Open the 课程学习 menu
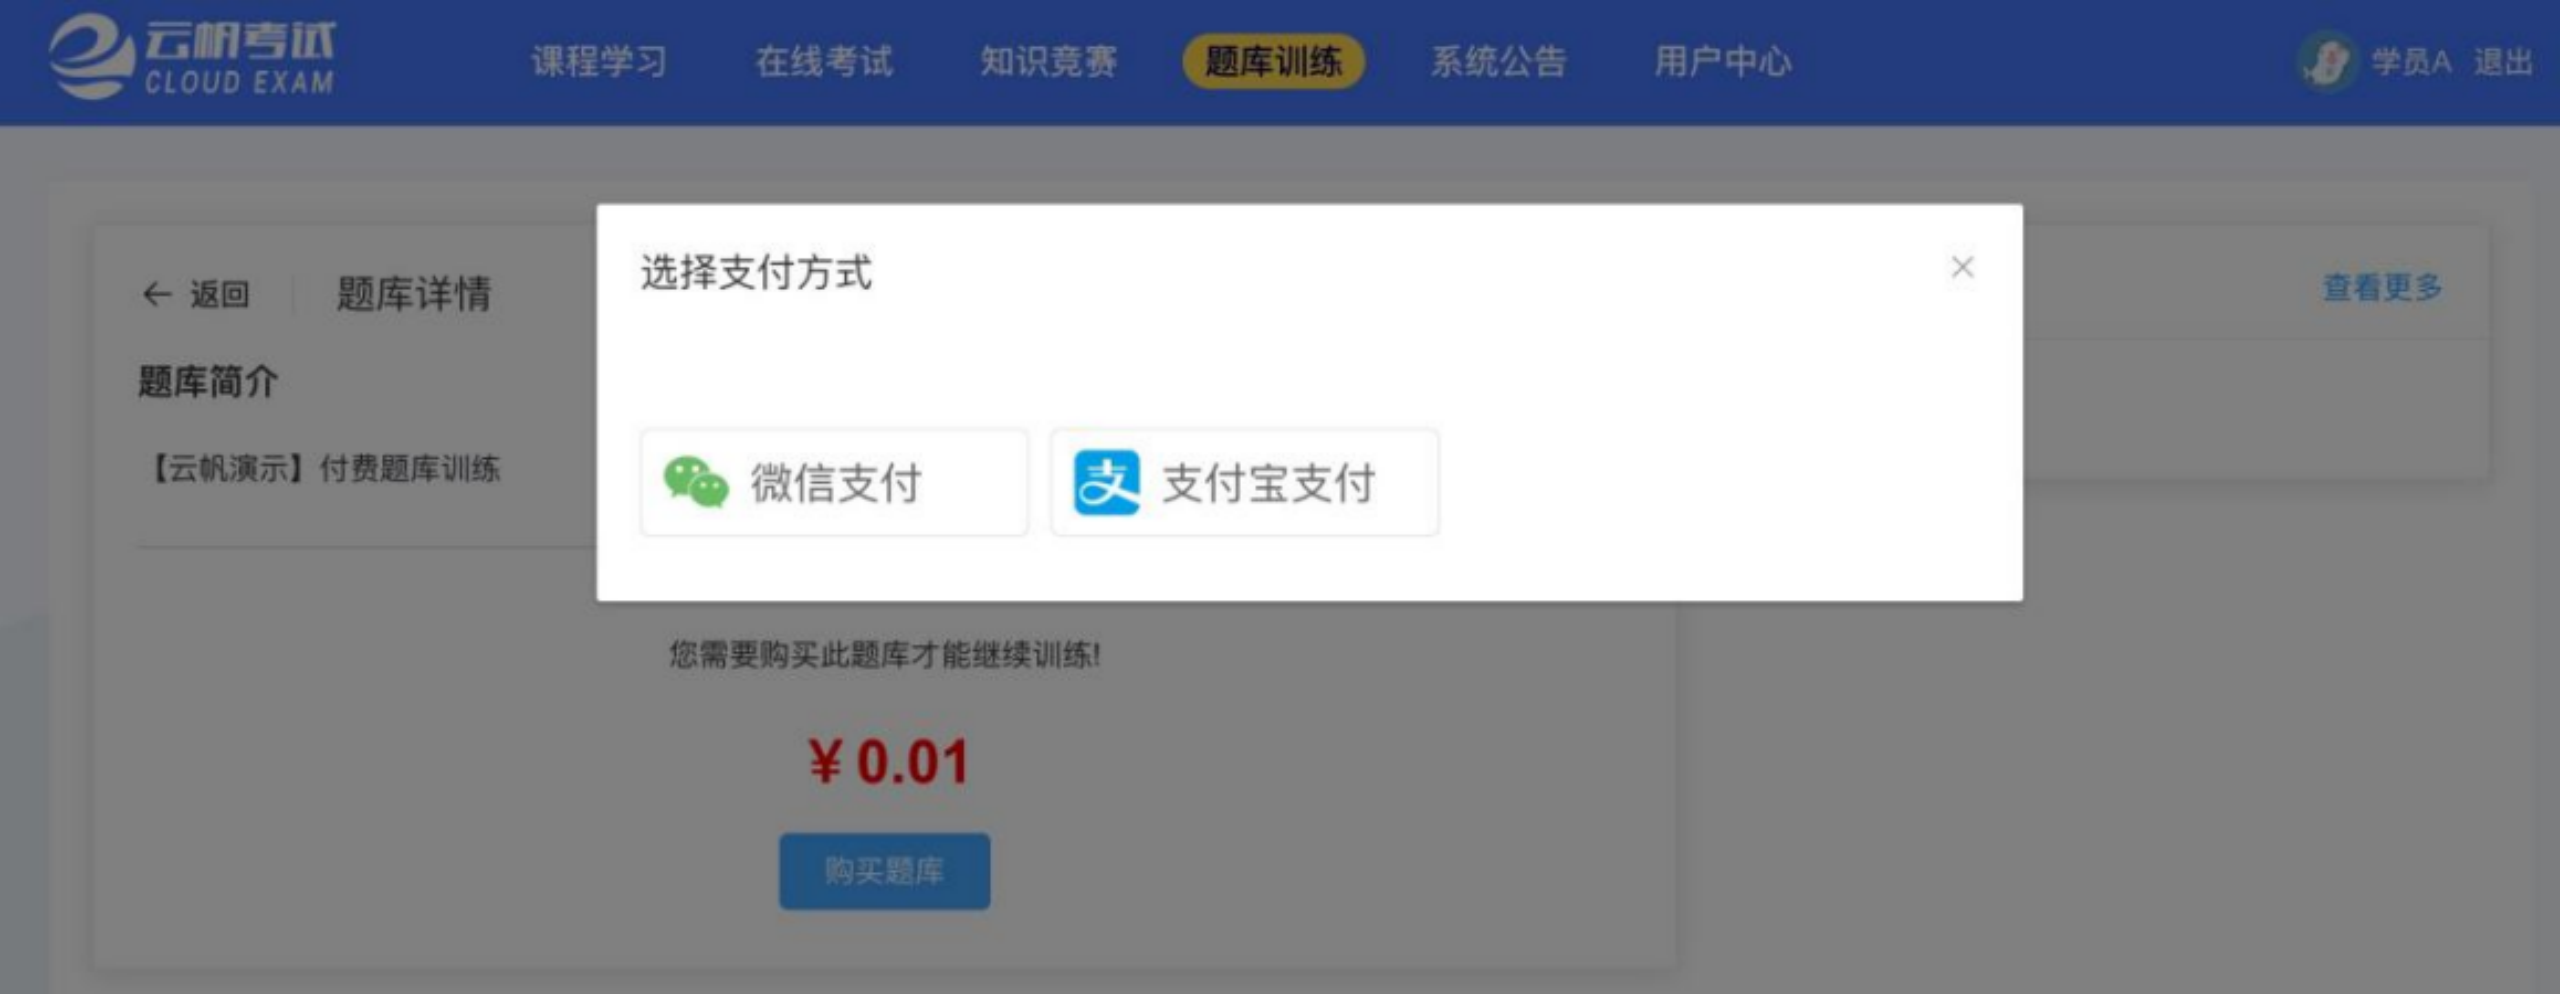The height and width of the screenshot is (994, 2560). pos(598,62)
